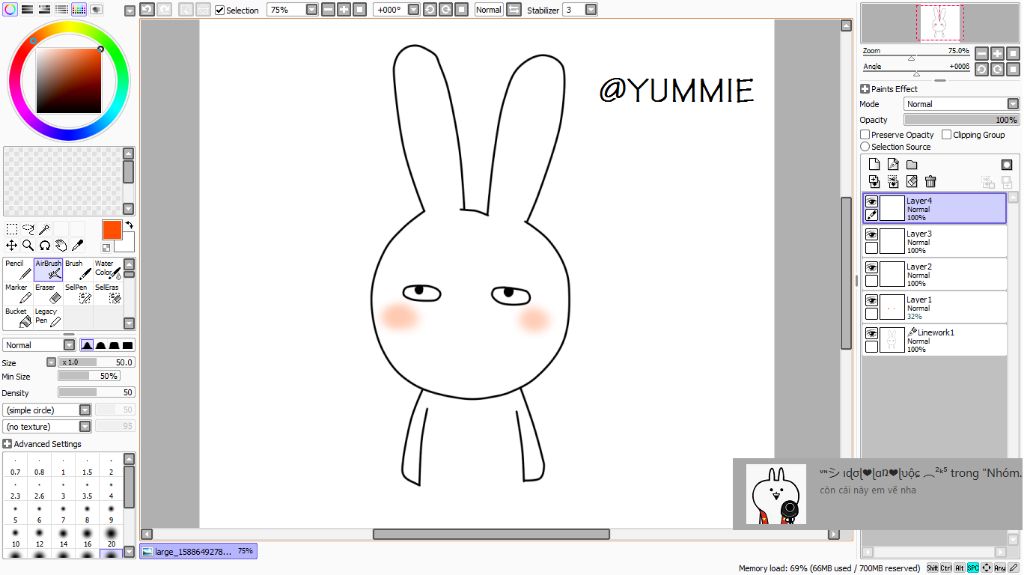The height and width of the screenshot is (575, 1024).
Task: Switch to the large_1588649278 canvas tab
Action: click(x=198, y=551)
